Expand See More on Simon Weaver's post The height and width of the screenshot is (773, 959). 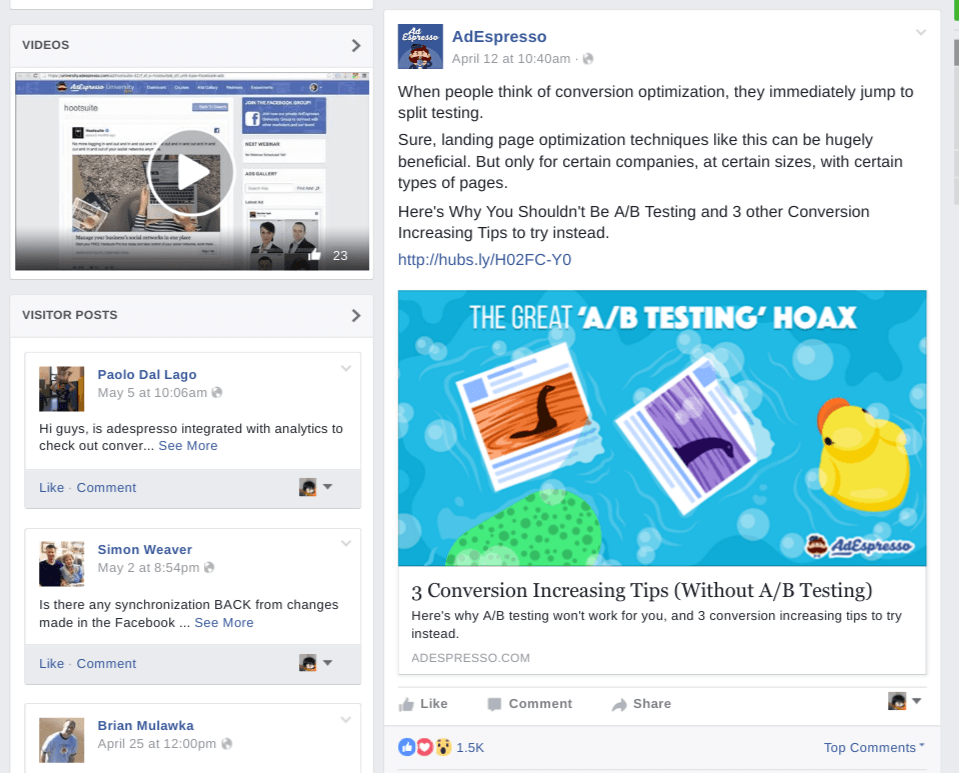(224, 623)
